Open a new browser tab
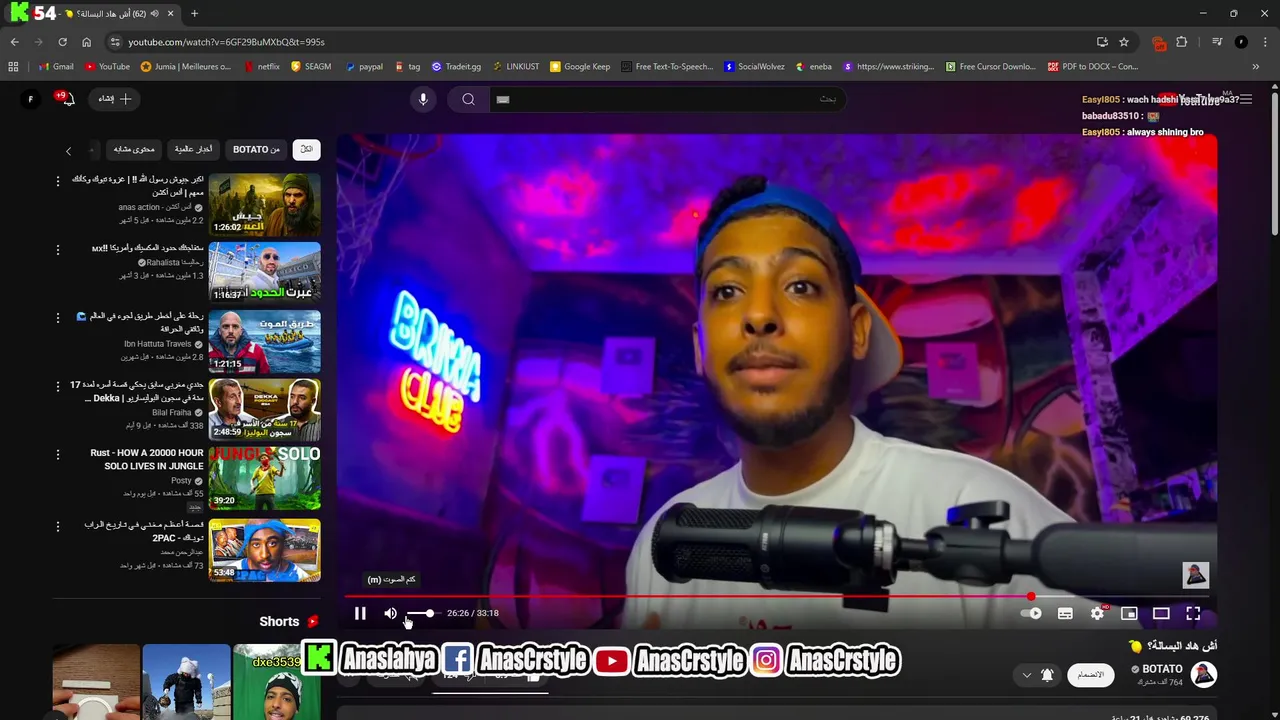The width and height of the screenshot is (1280, 720). click(194, 13)
